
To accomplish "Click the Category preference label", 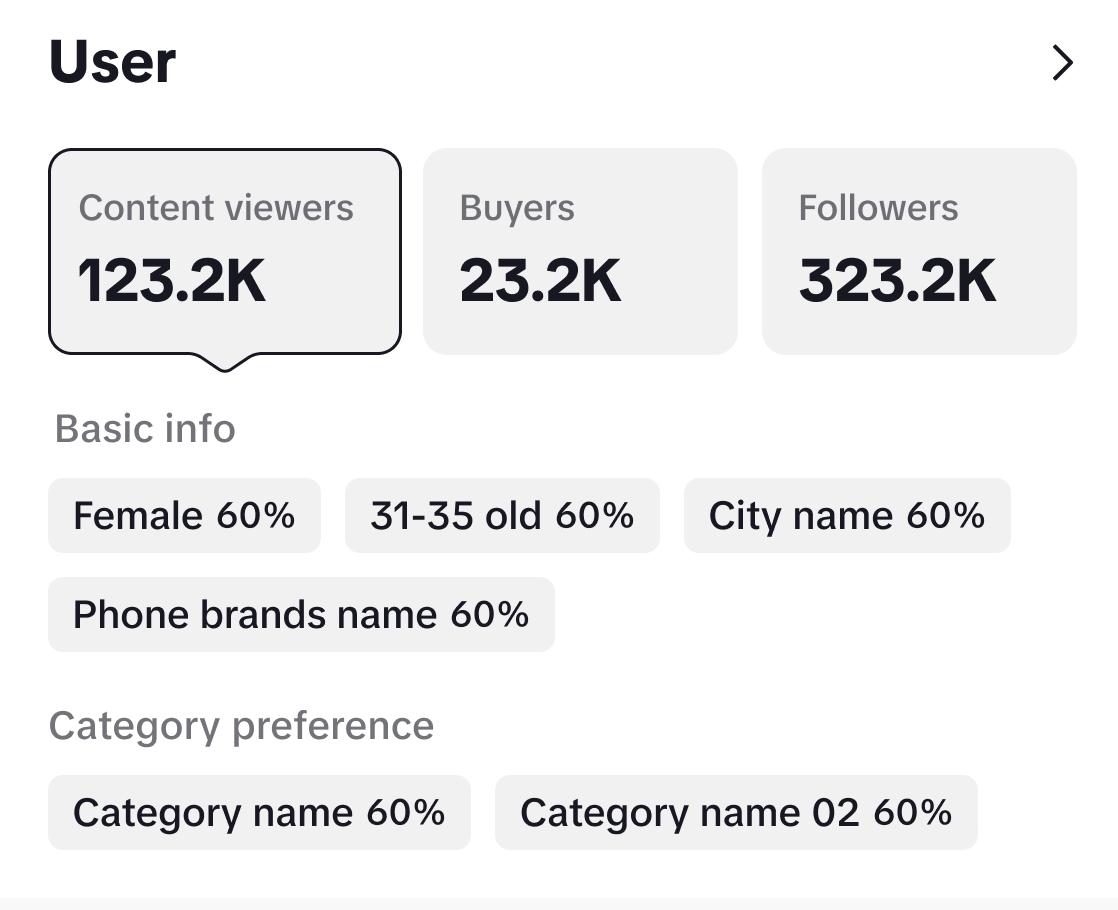I will click(x=241, y=726).
